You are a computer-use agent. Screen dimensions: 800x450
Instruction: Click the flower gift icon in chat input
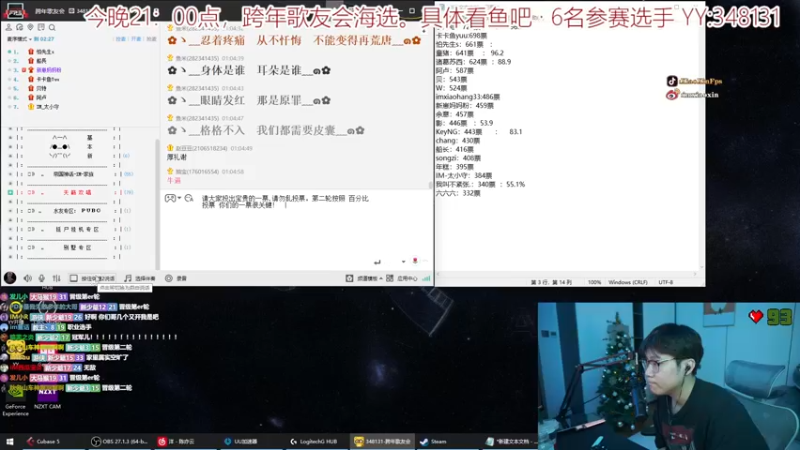coord(415,261)
